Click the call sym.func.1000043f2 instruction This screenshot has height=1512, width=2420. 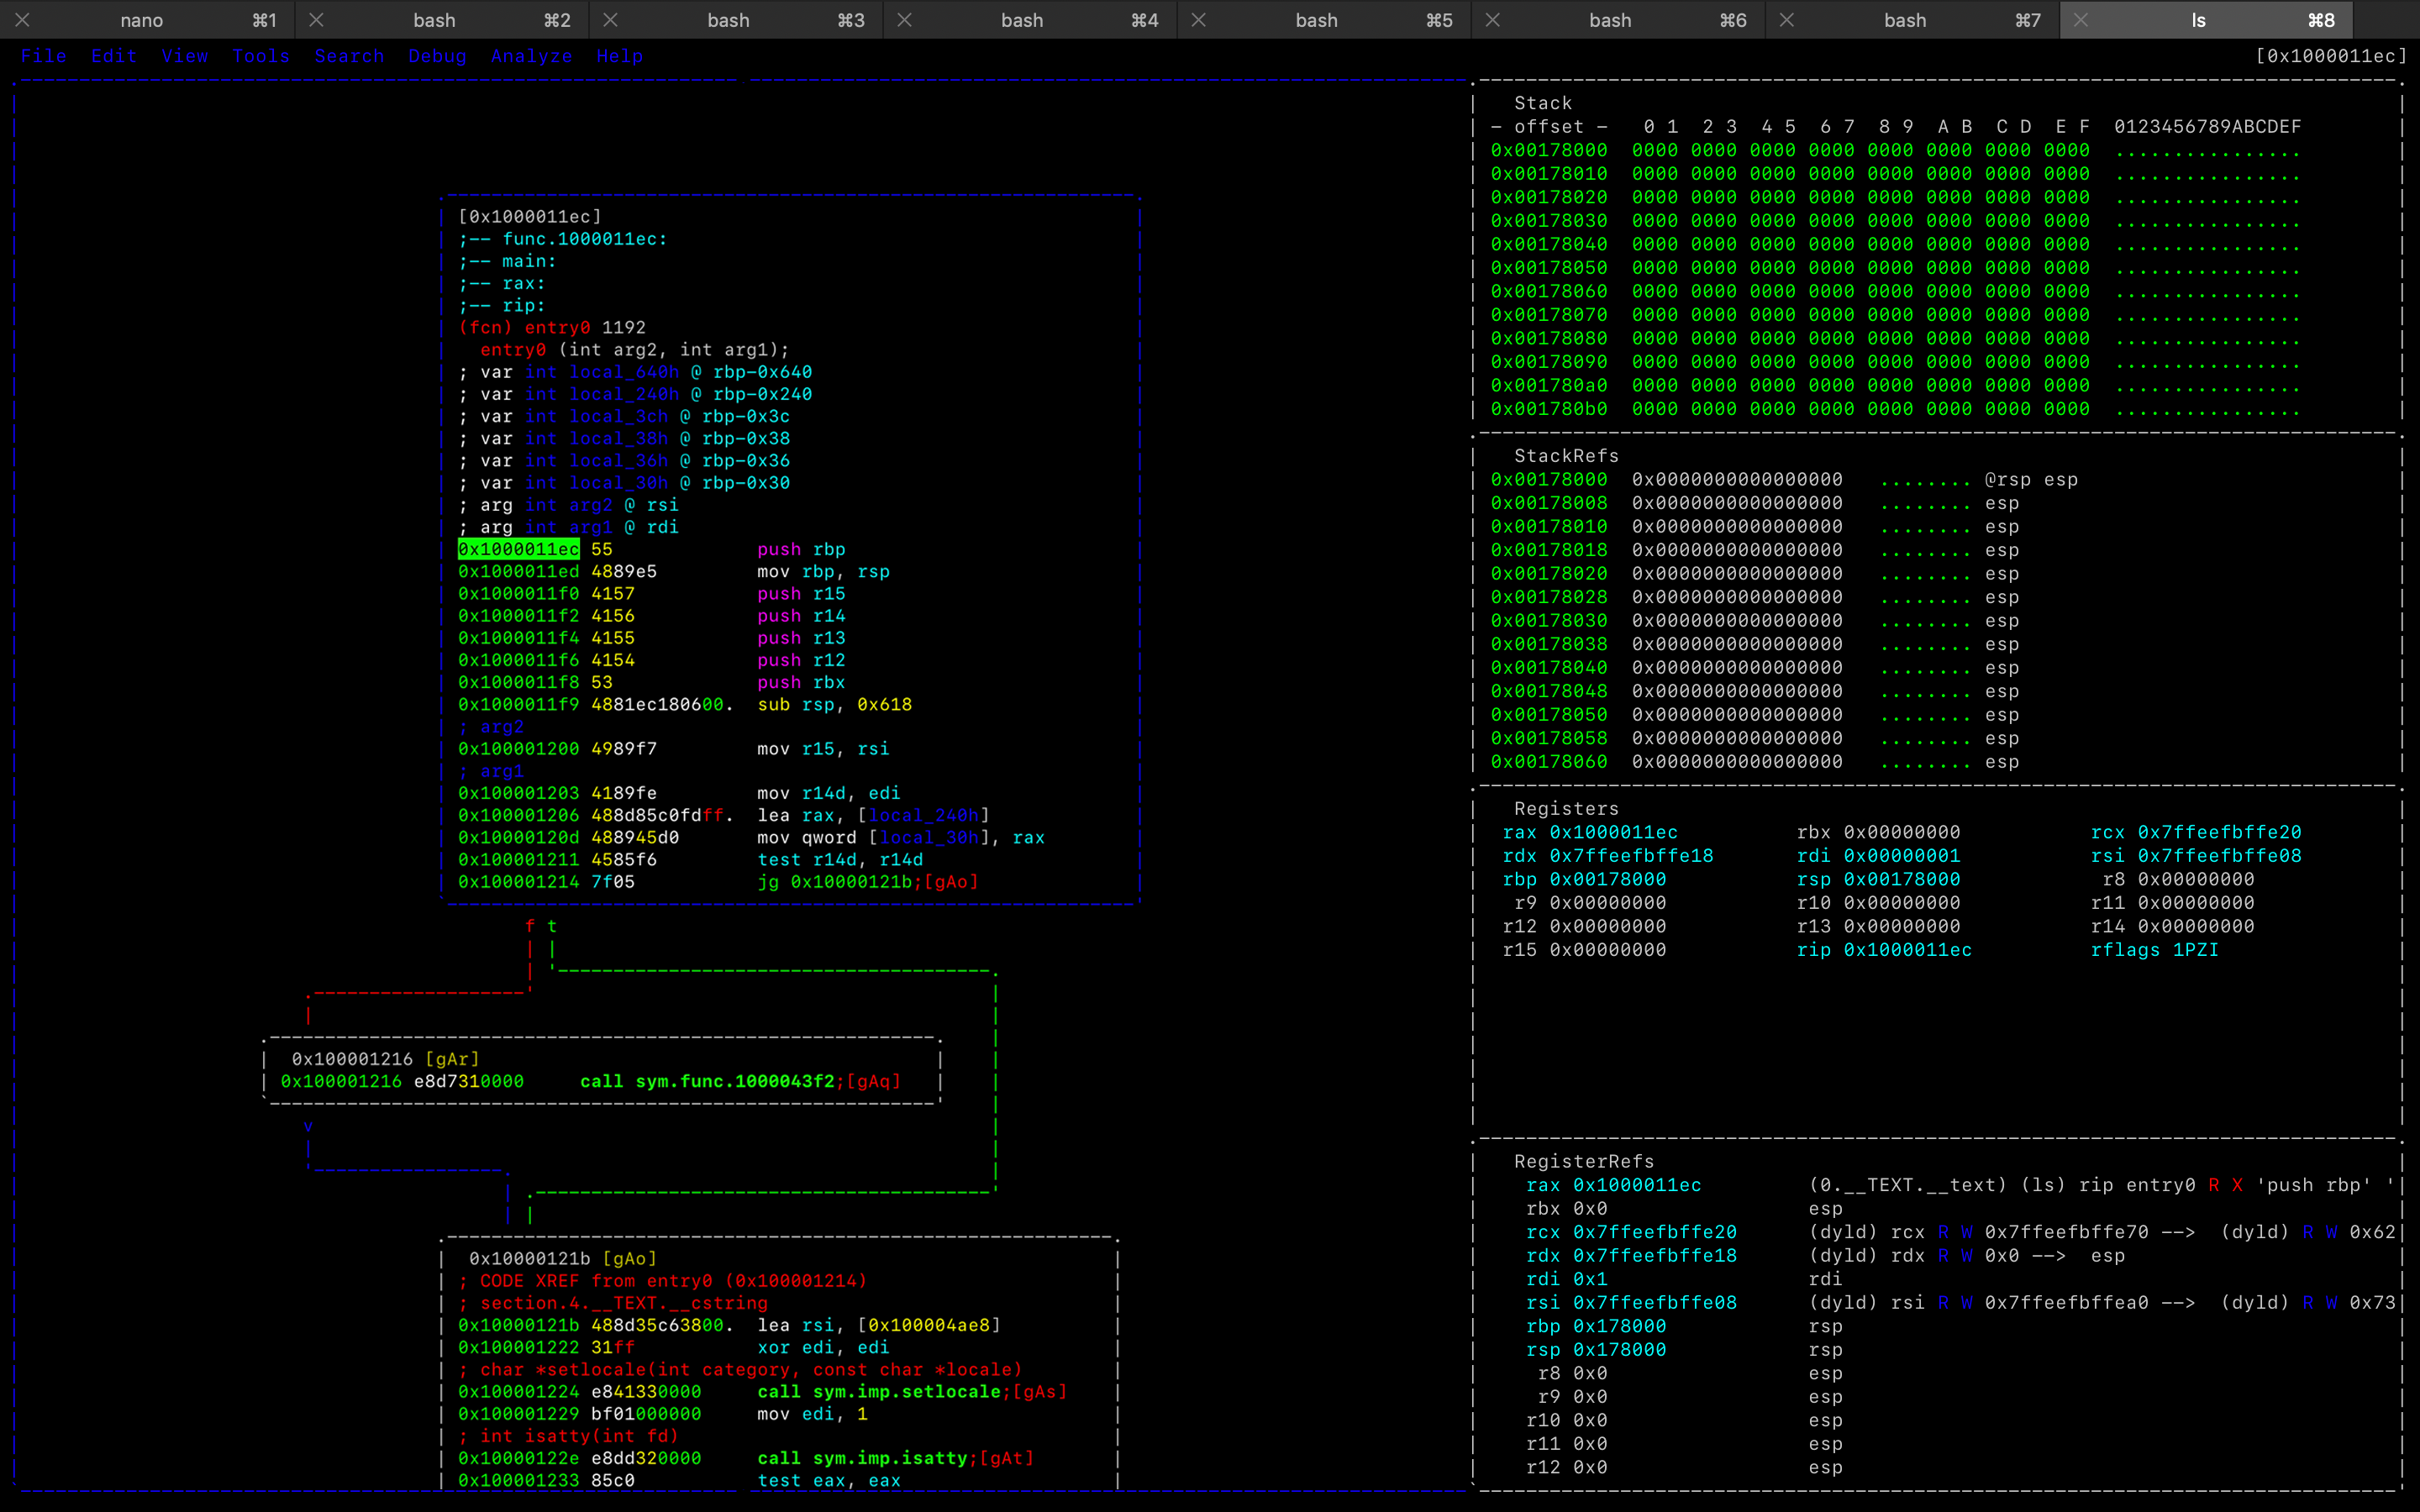[x=707, y=1081]
